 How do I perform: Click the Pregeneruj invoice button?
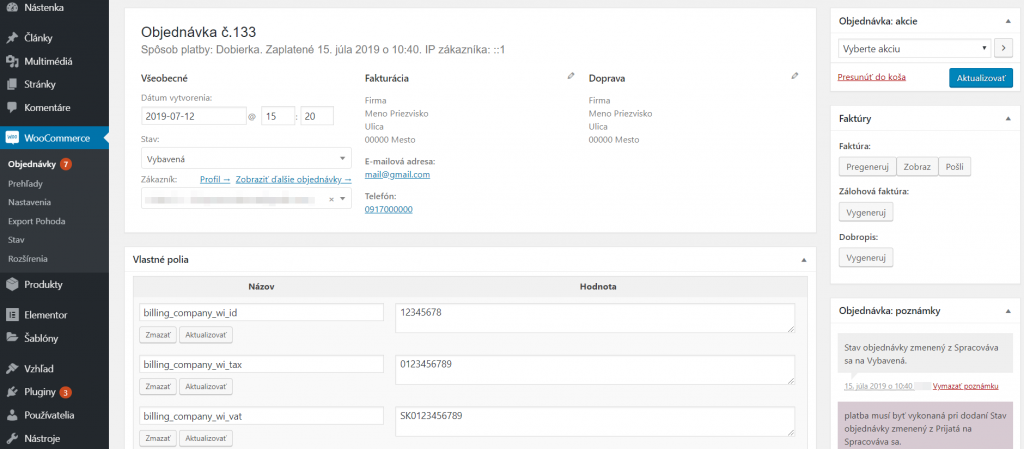point(867,166)
